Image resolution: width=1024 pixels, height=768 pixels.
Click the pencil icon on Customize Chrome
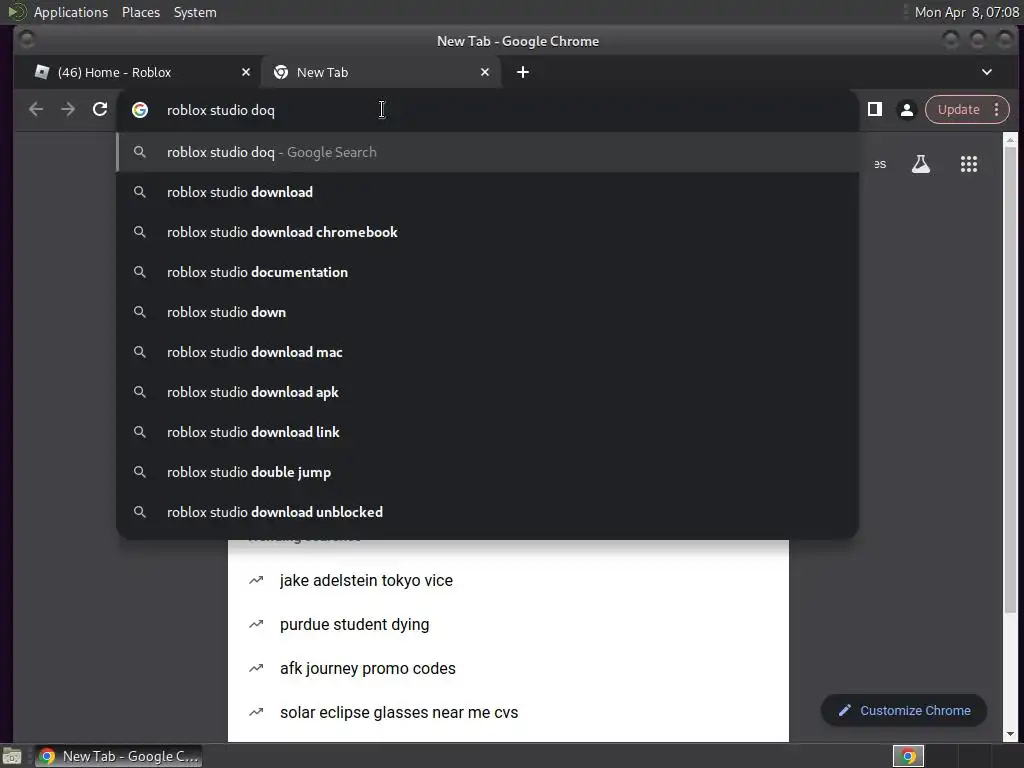click(x=844, y=710)
